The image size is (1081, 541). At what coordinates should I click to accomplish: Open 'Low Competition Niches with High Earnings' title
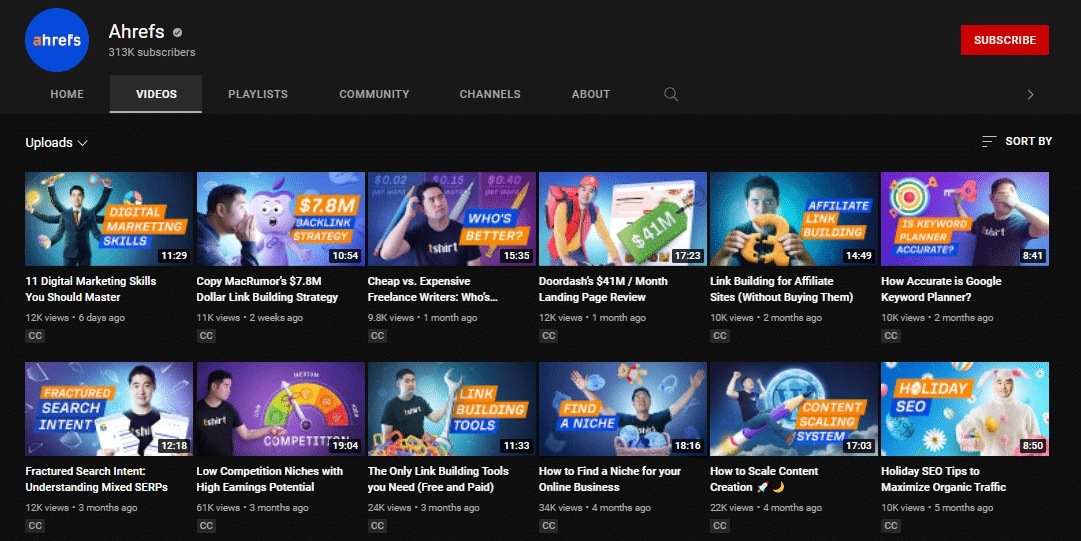click(x=270, y=479)
